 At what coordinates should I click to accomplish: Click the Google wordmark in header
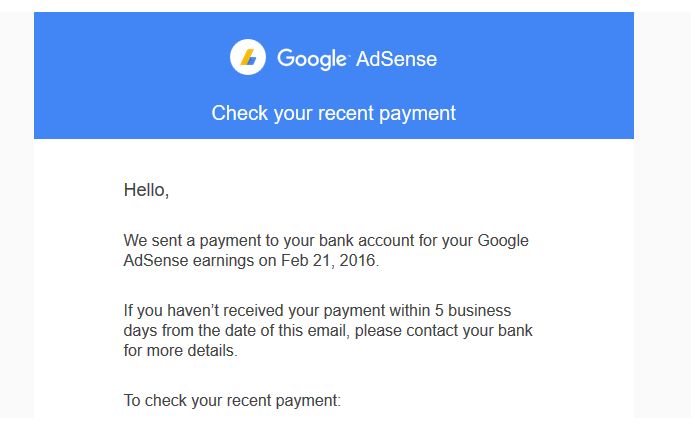click(x=312, y=59)
